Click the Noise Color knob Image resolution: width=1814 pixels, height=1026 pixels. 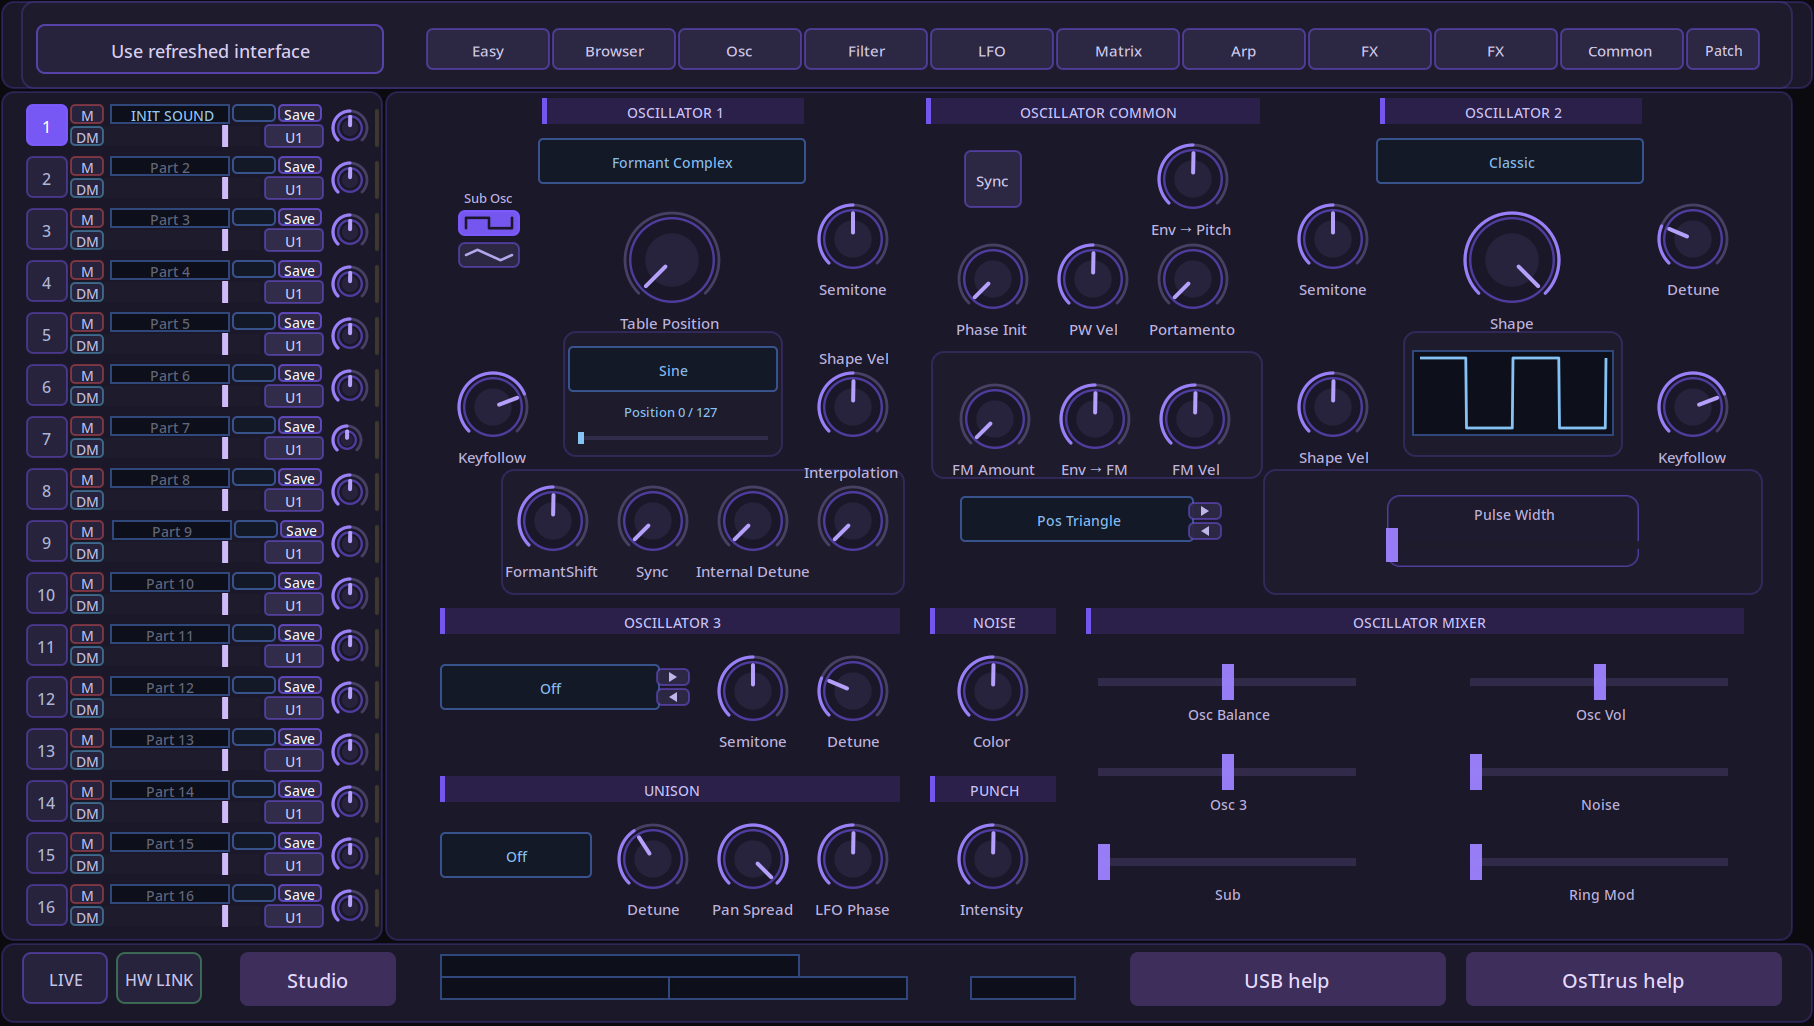point(992,691)
